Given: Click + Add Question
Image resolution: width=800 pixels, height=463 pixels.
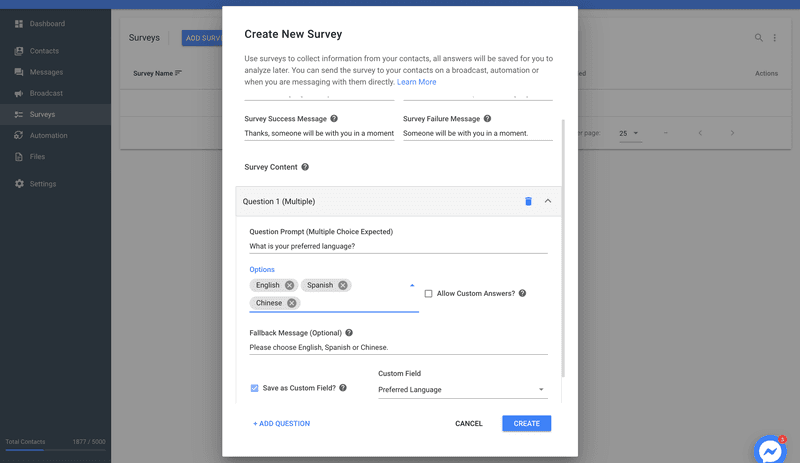Looking at the screenshot, I should pos(281,424).
